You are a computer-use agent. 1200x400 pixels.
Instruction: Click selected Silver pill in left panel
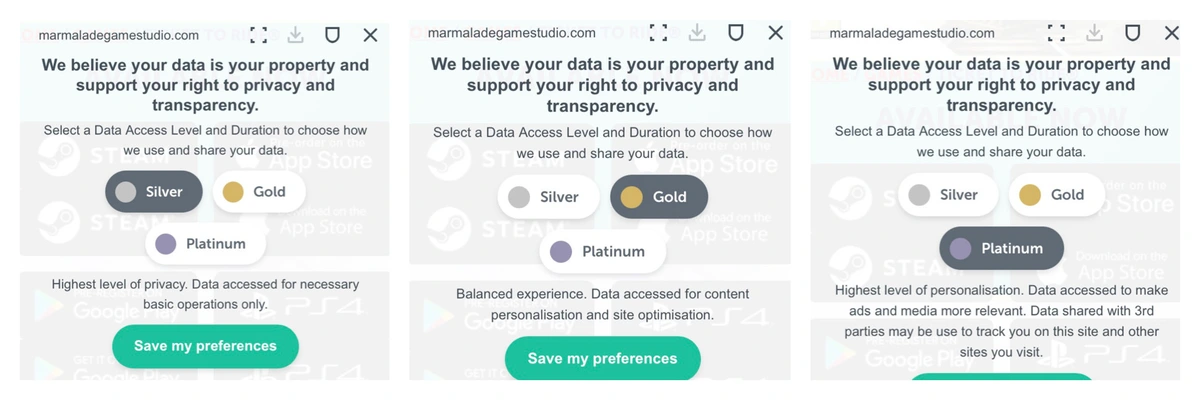point(153,192)
